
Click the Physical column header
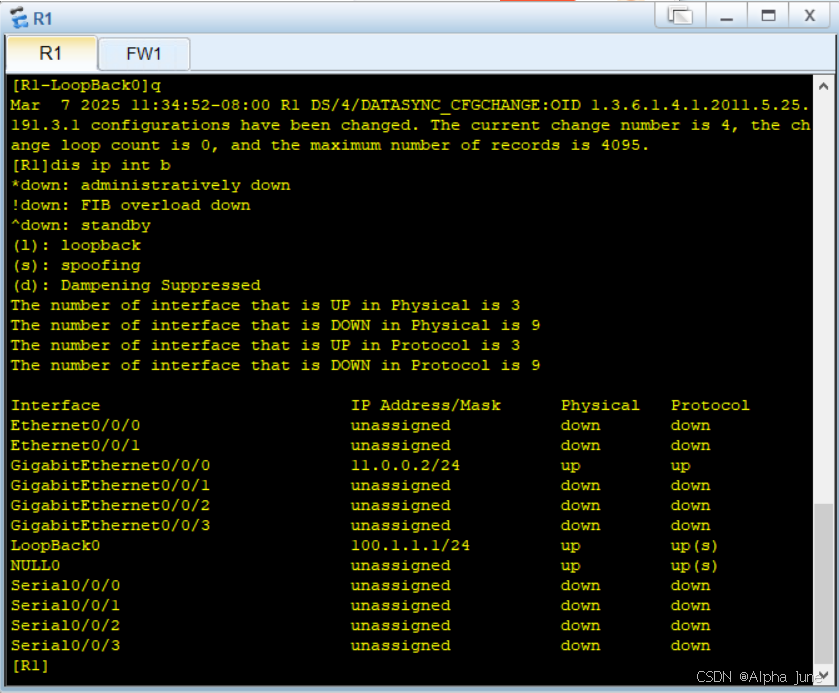pyautogui.click(x=600, y=405)
